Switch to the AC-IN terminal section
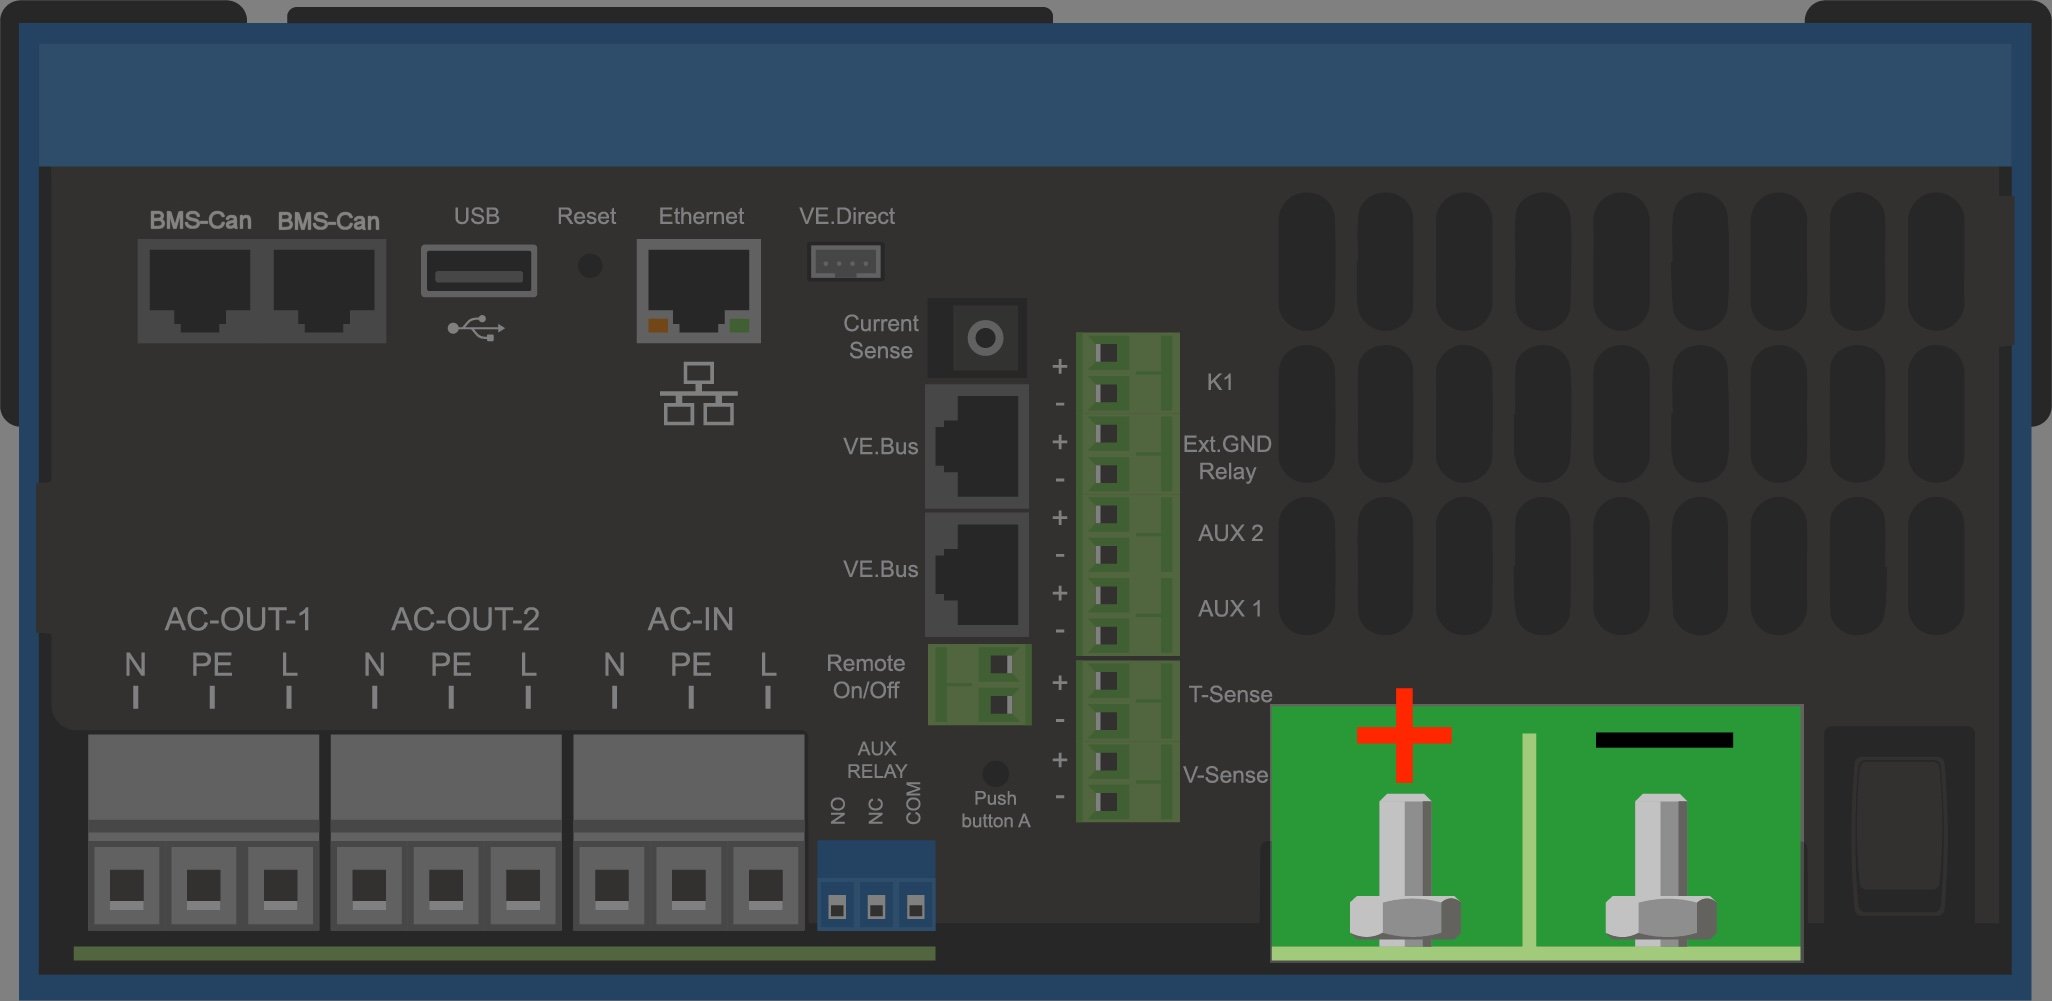This screenshot has height=1001, width=2052. coord(688,830)
